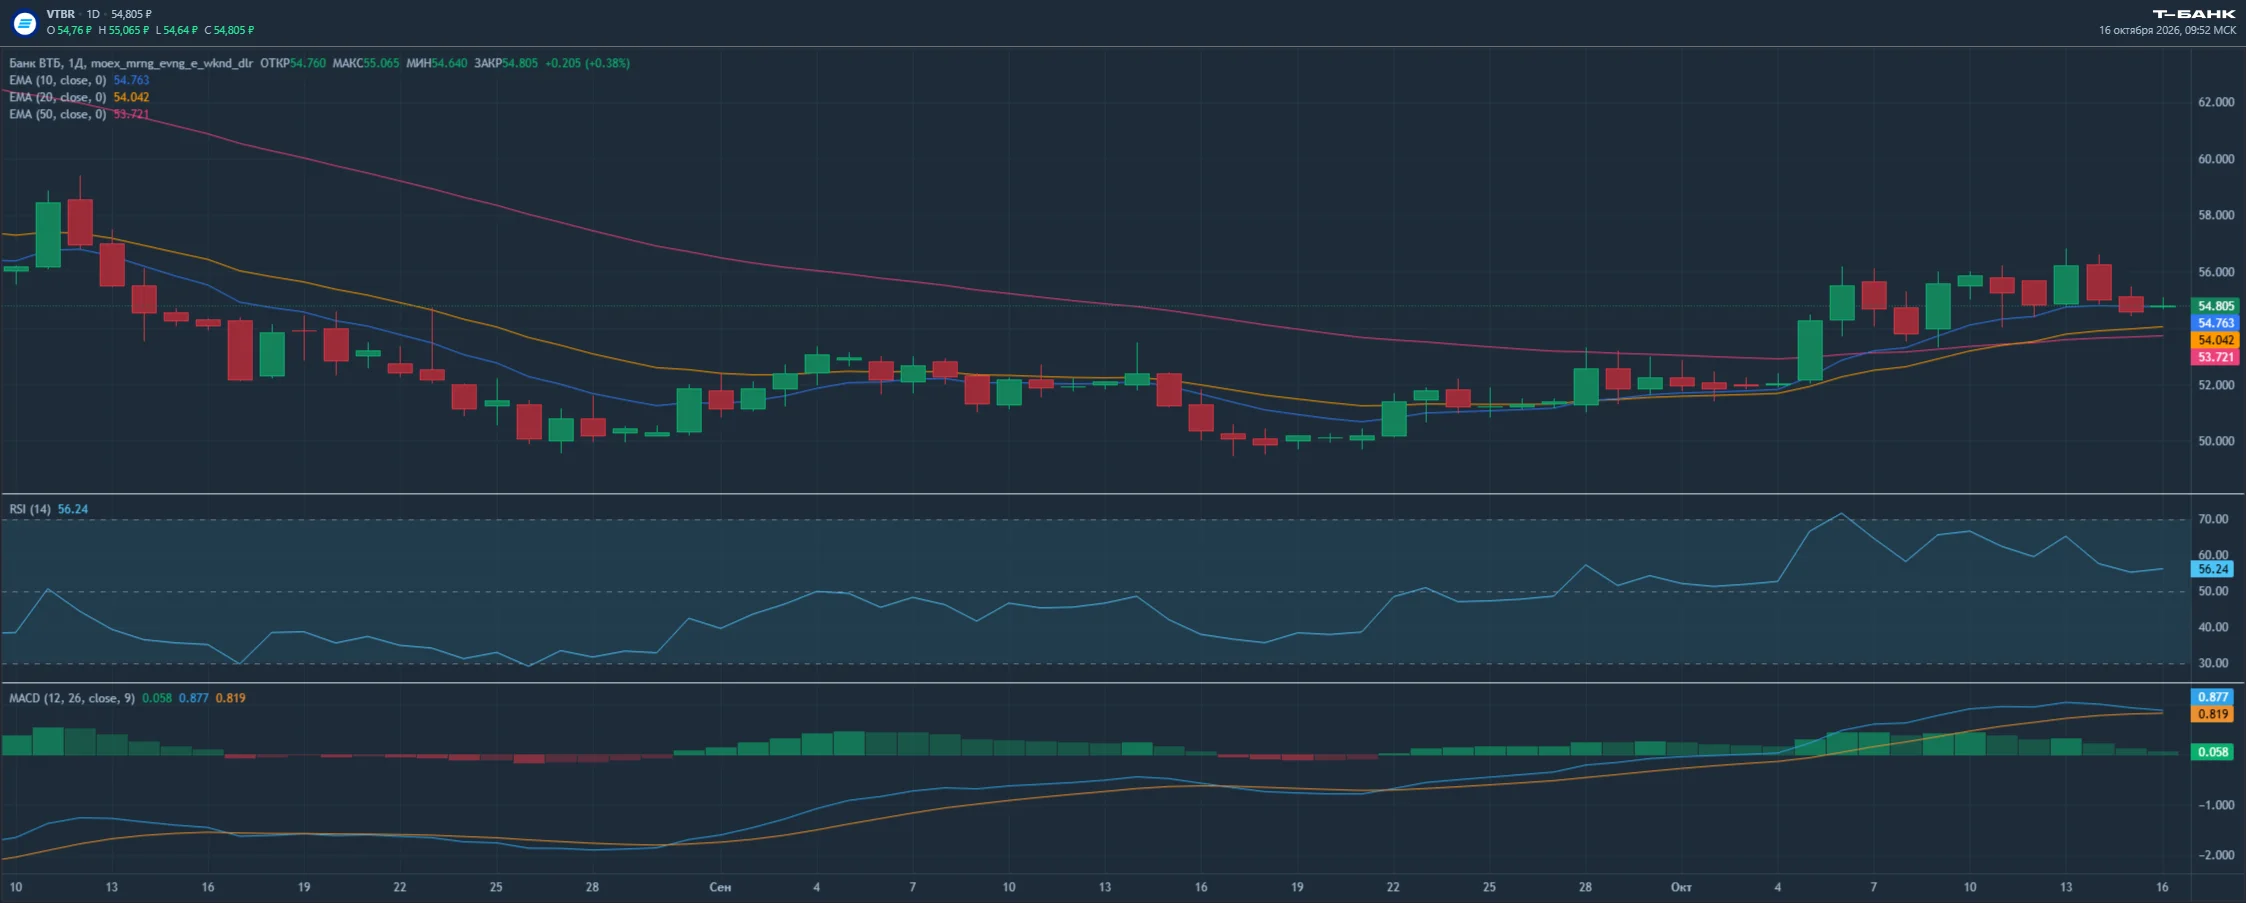Open the 1D timeframe label
2246x903 pixels.
pyautogui.click(x=93, y=14)
